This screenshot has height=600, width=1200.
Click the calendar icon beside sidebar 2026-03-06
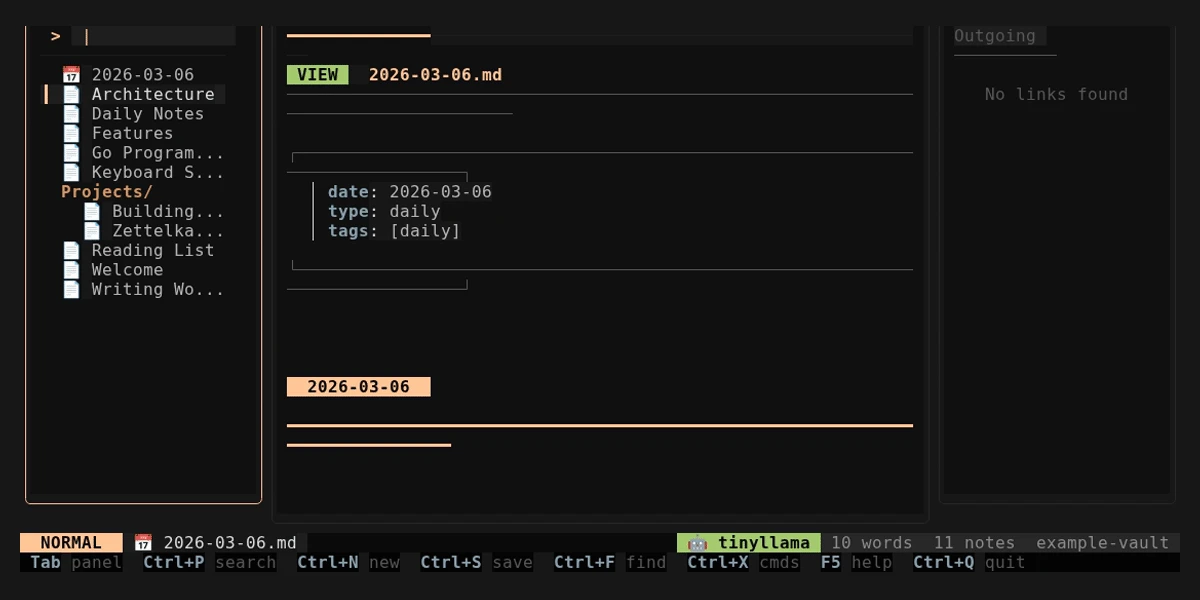coord(71,75)
